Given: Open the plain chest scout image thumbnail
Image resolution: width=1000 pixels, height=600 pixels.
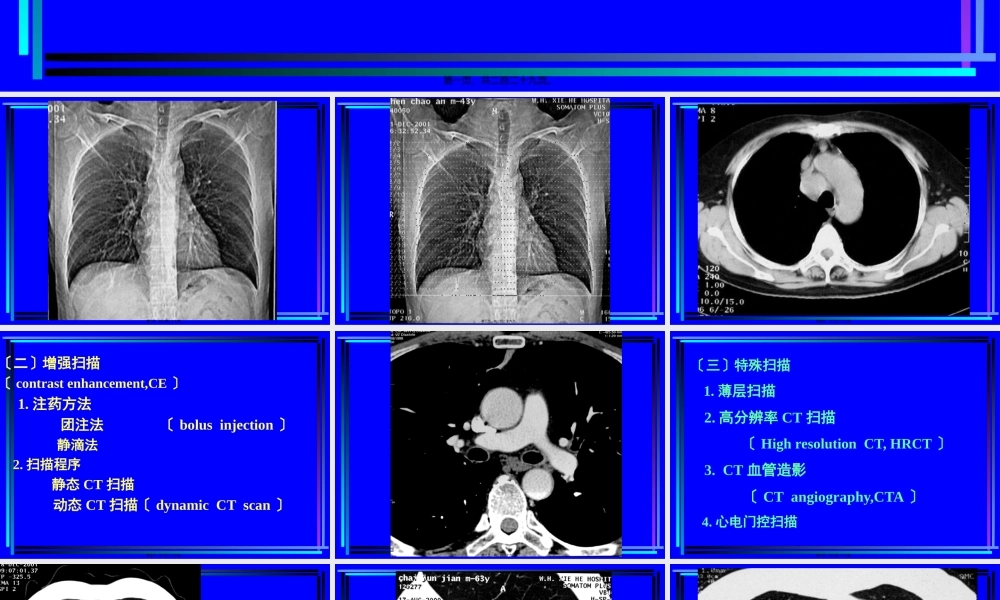Looking at the screenshot, I should [163, 210].
